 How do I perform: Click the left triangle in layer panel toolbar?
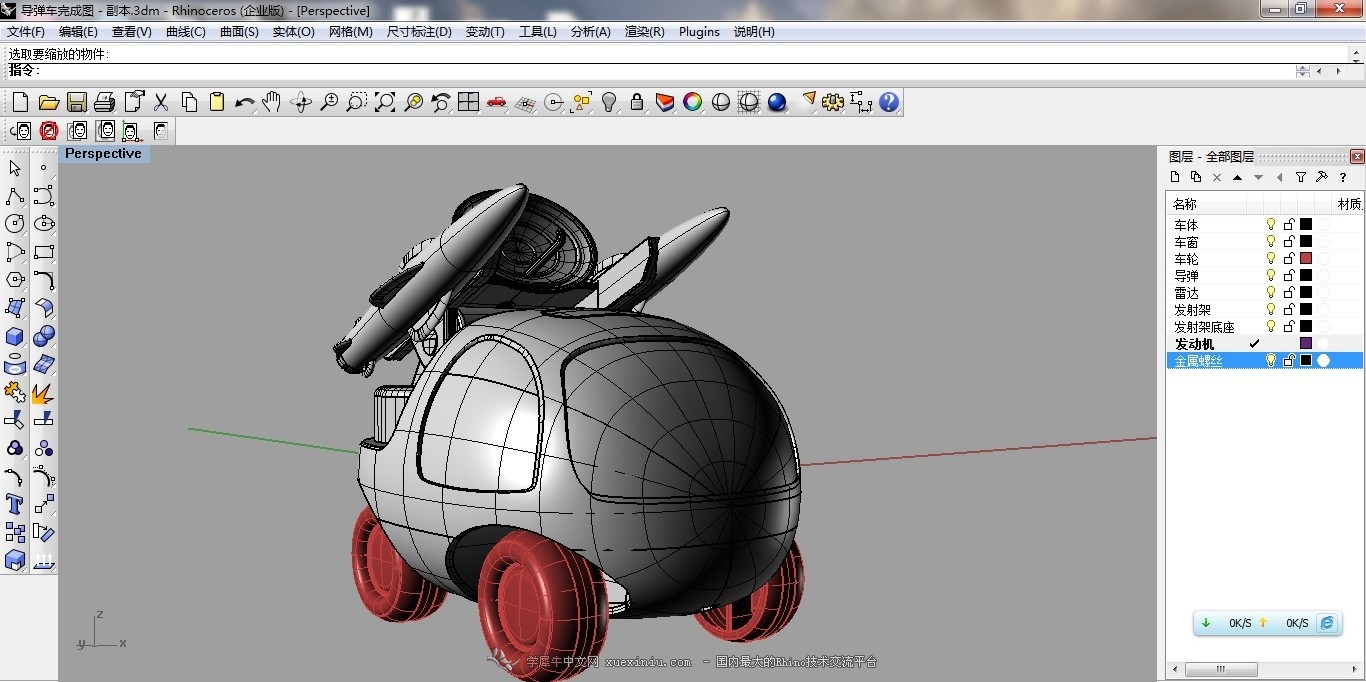pos(1279,177)
